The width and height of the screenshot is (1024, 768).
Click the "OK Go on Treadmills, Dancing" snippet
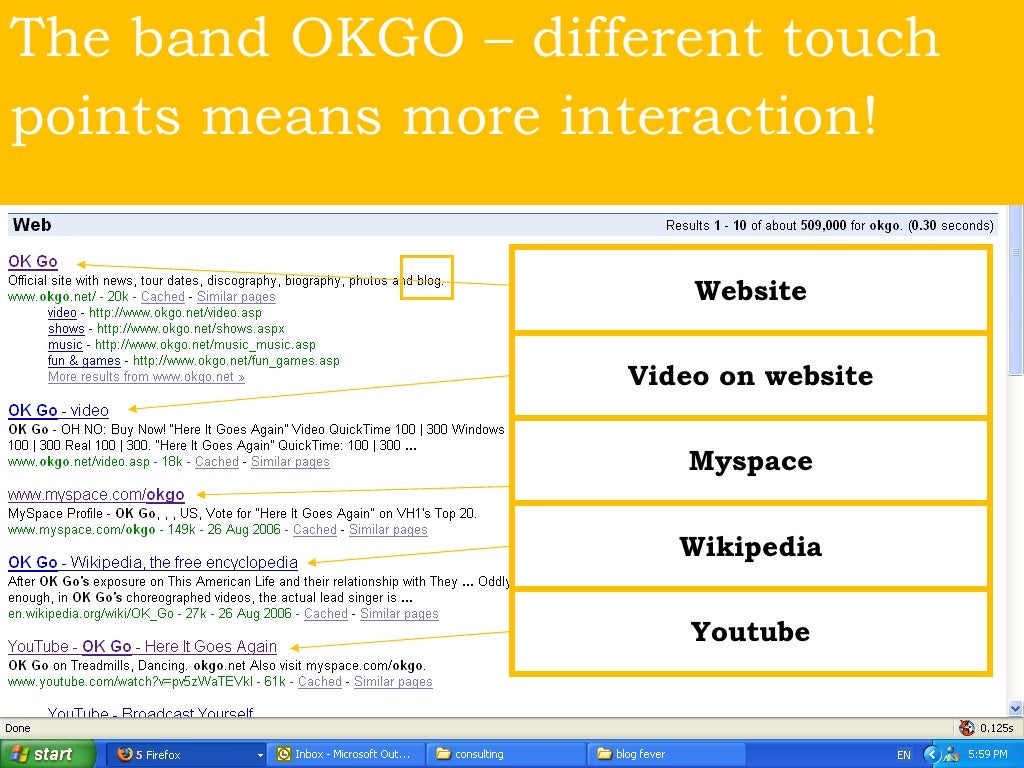coord(217,665)
